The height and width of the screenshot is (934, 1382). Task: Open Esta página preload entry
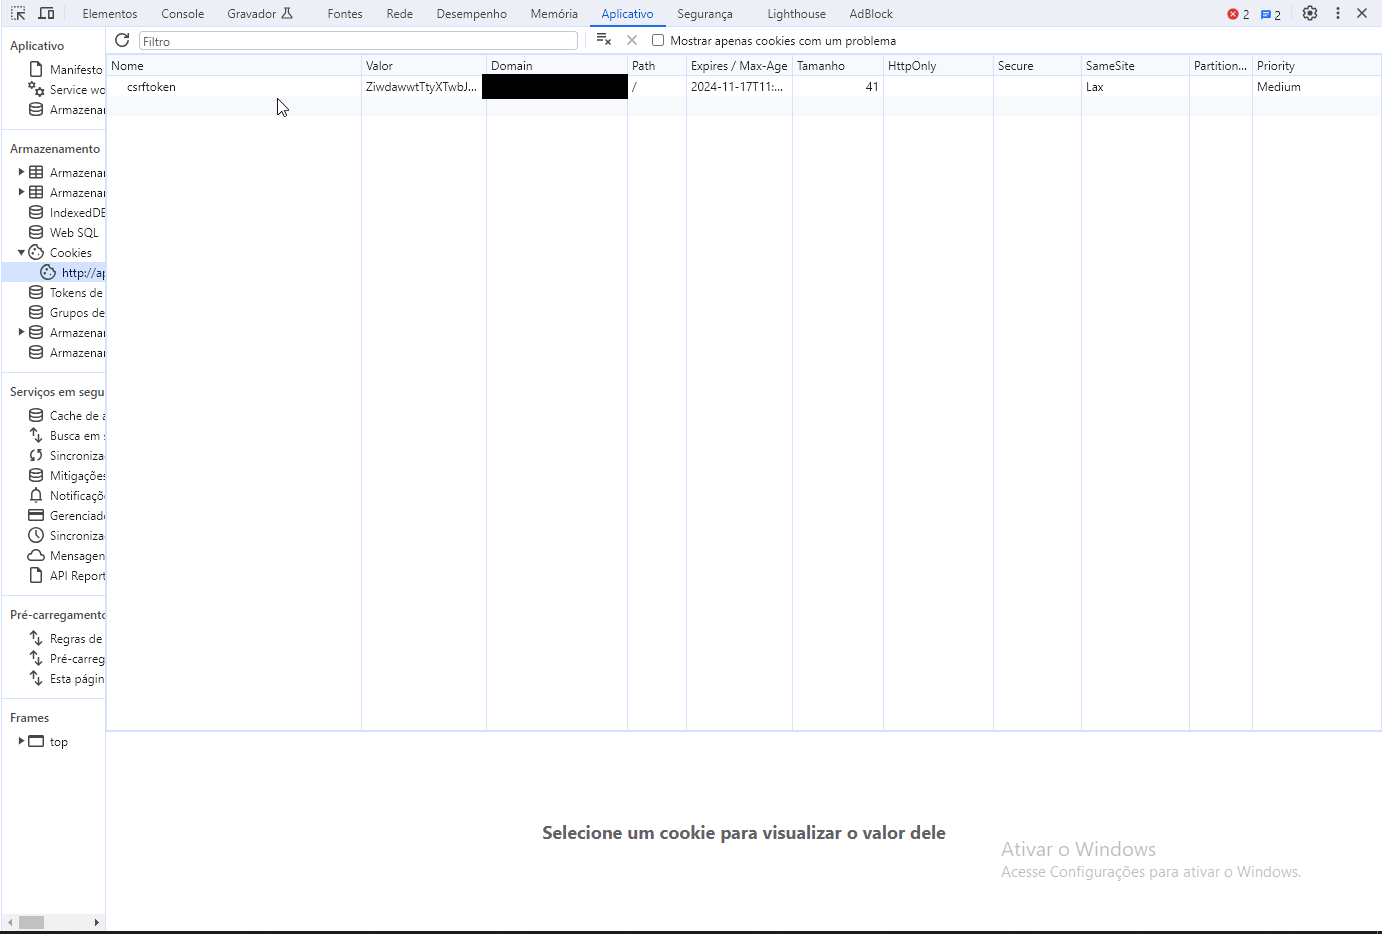point(66,678)
